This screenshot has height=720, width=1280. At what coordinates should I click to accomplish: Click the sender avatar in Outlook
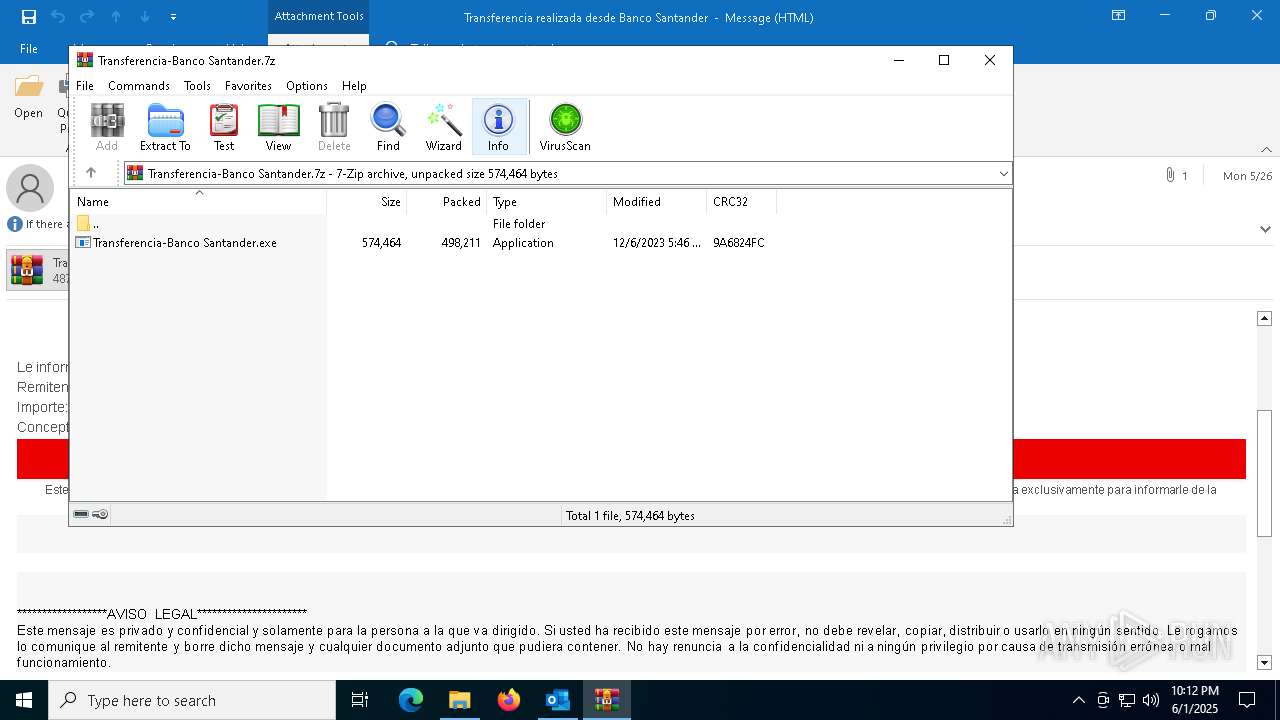click(30, 188)
